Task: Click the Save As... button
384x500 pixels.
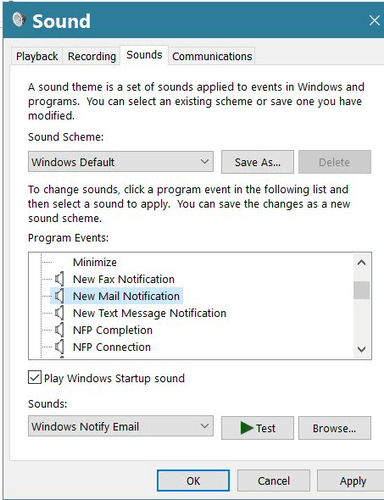Action: 257,162
